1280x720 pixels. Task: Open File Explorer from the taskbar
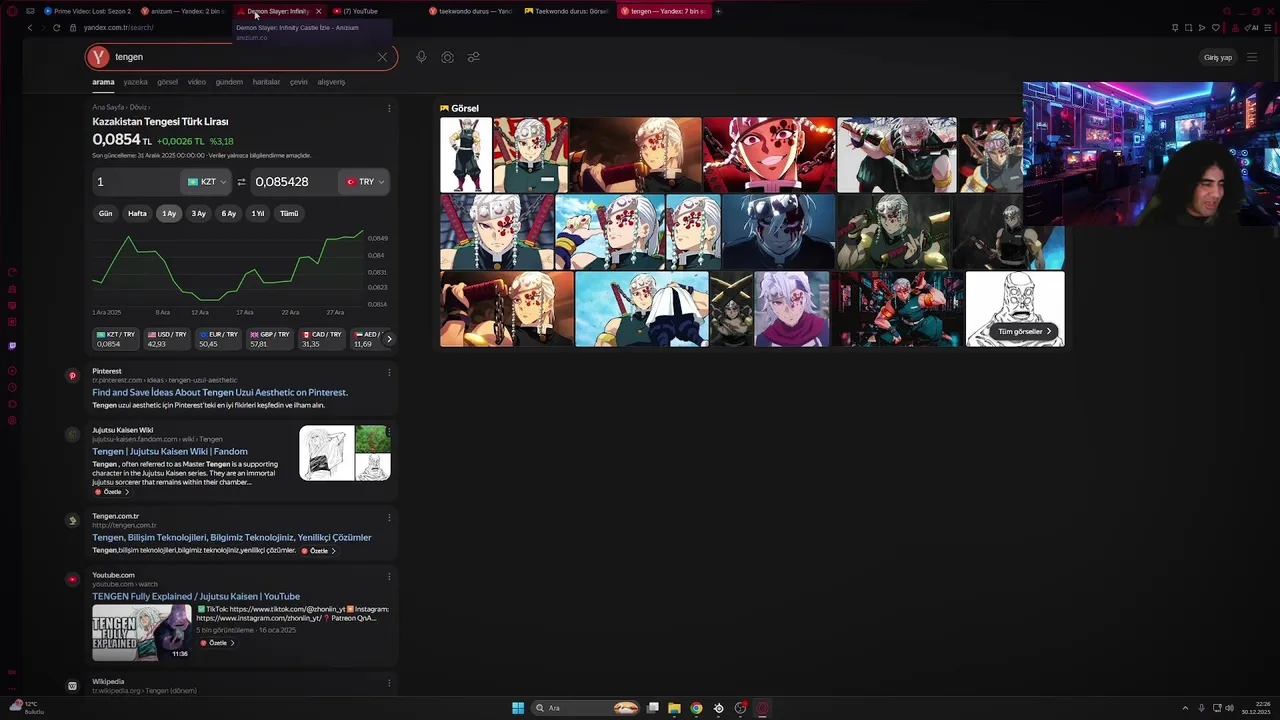674,708
